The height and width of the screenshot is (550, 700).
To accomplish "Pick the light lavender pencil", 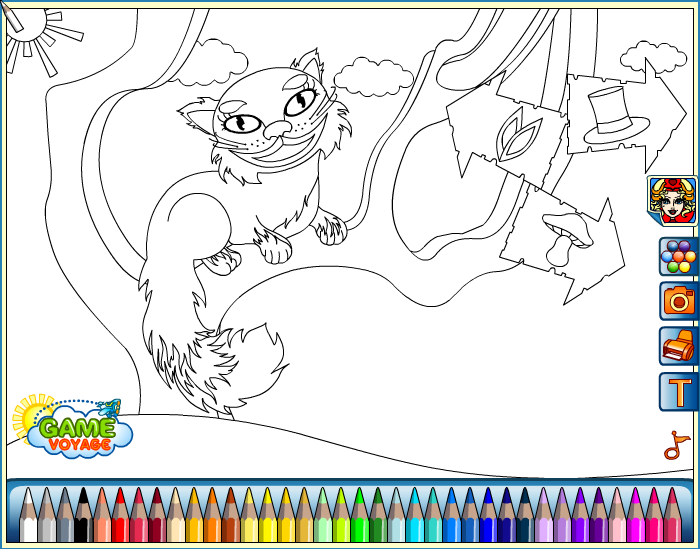I will pyautogui.click(x=543, y=515).
